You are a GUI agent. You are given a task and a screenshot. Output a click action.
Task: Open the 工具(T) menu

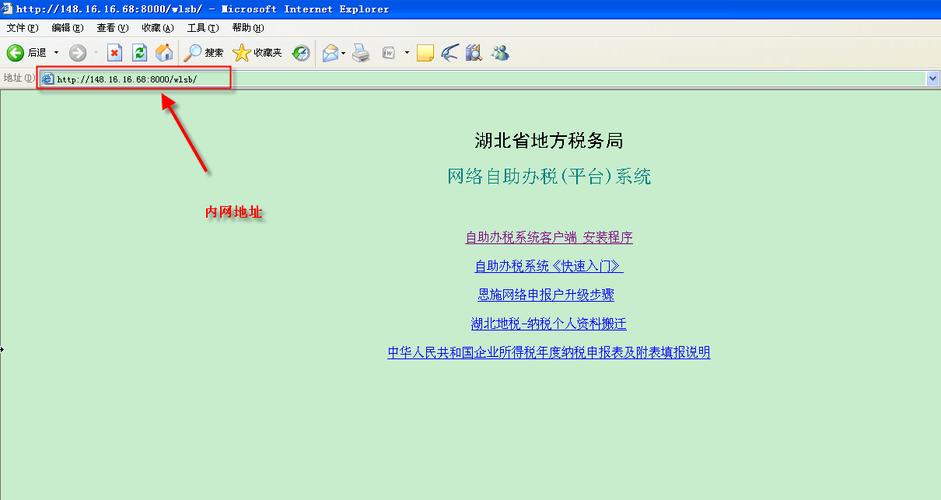pos(203,28)
